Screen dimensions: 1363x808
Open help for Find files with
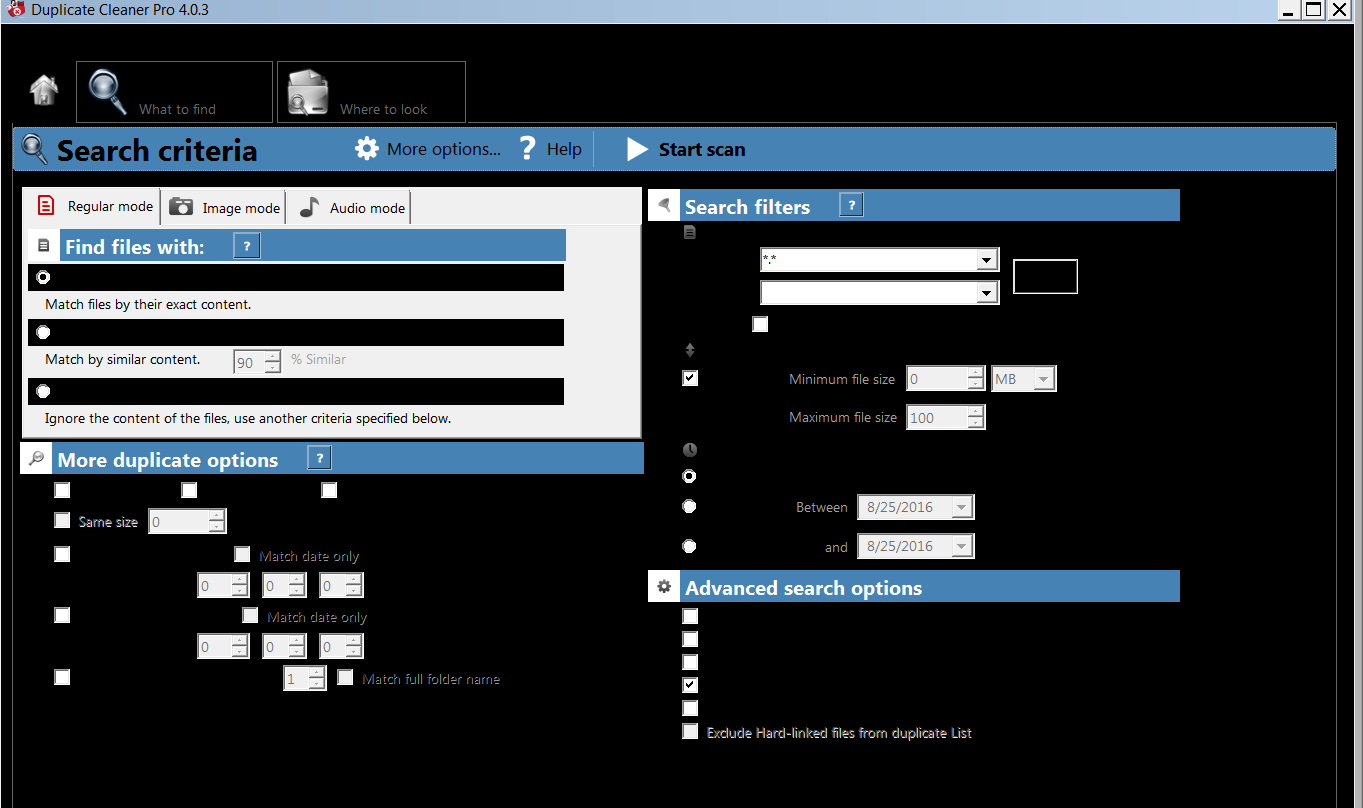click(246, 246)
